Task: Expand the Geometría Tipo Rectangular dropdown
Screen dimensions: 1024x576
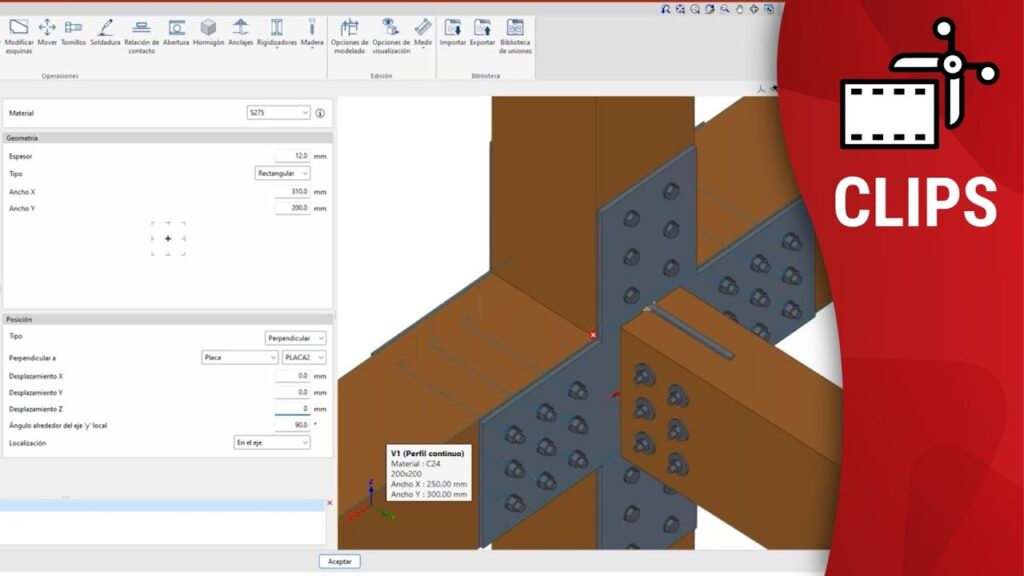Action: tap(283, 173)
